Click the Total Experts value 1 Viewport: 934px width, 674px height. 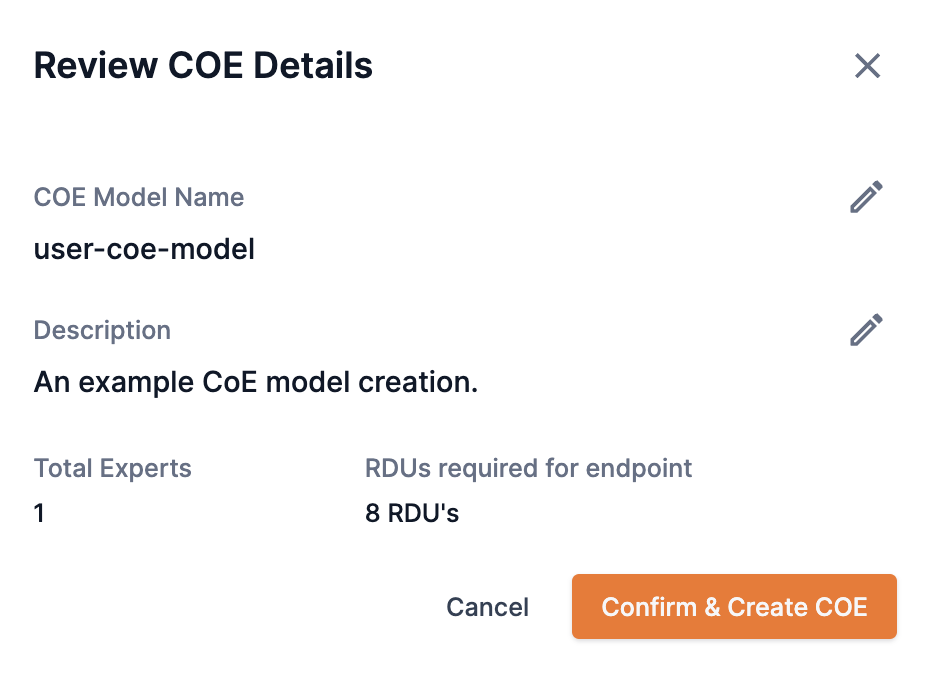[x=39, y=514]
